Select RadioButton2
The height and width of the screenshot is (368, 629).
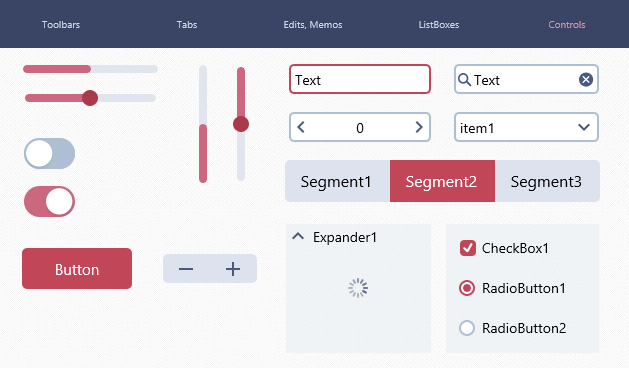point(467,328)
